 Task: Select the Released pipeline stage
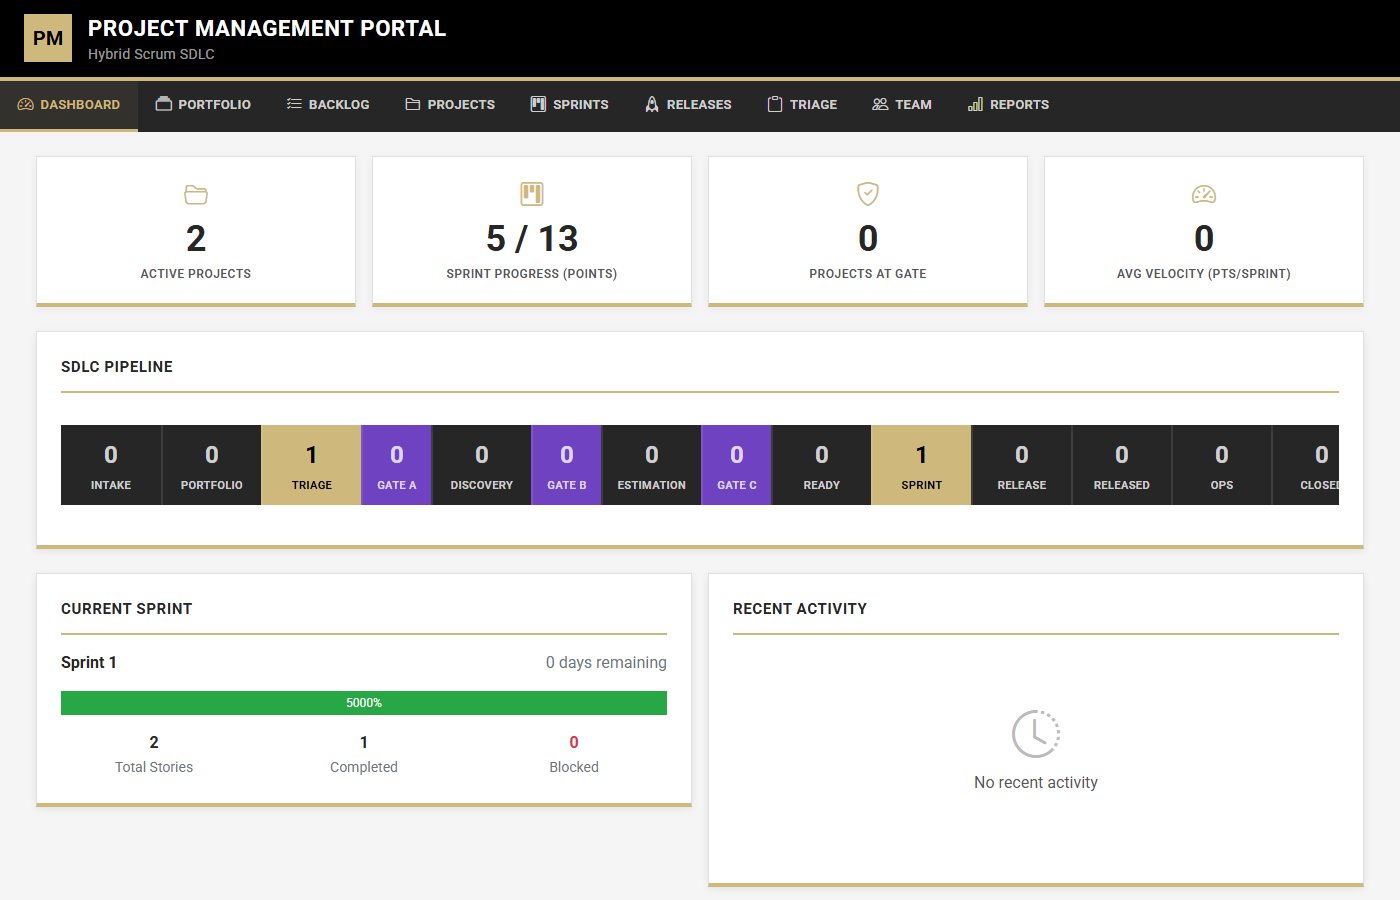point(1121,465)
